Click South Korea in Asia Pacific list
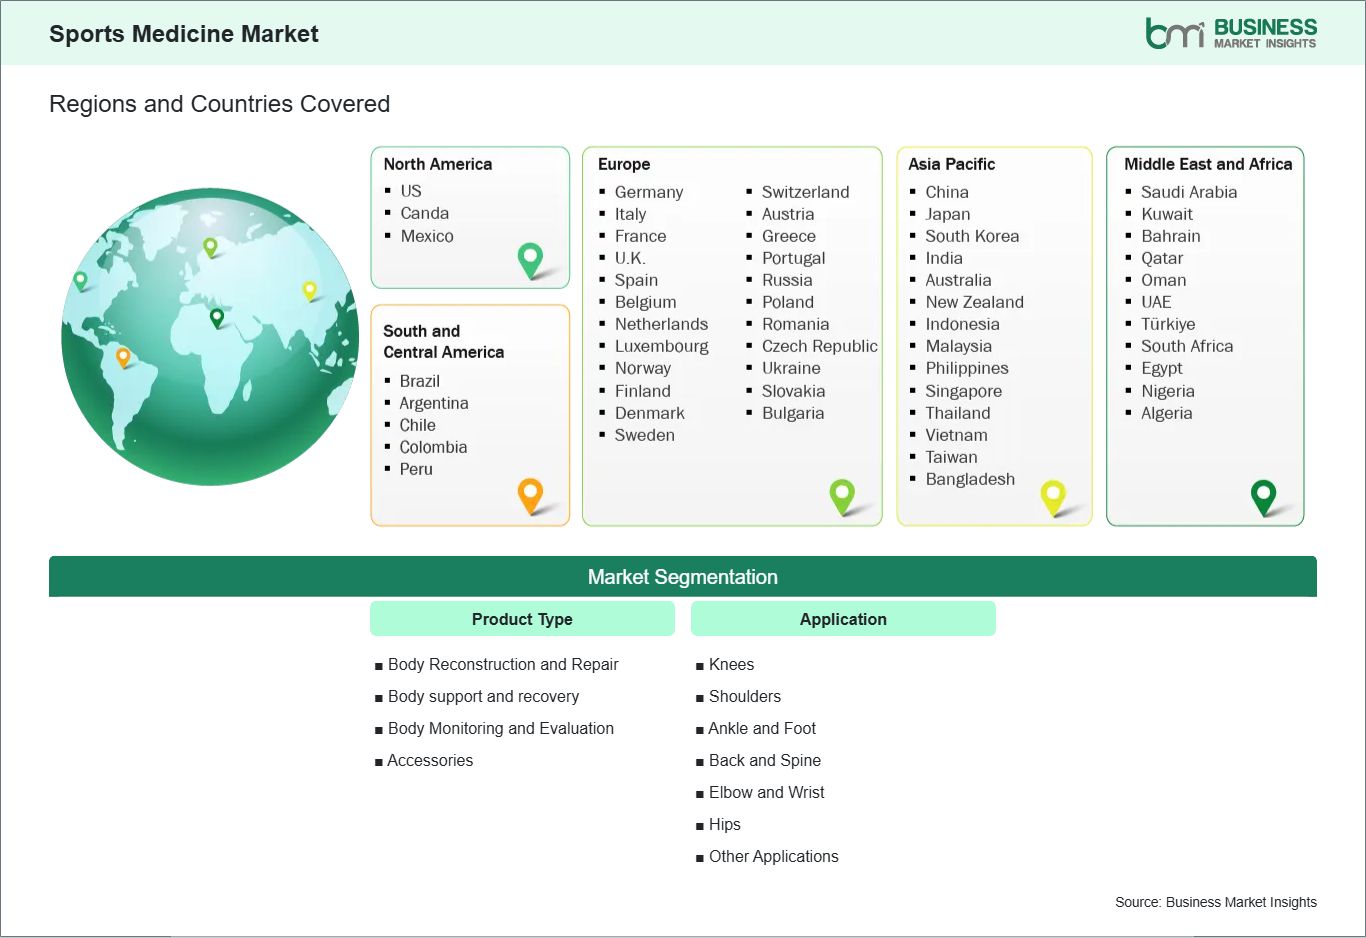Screen dimensions: 1366x938 (971, 236)
